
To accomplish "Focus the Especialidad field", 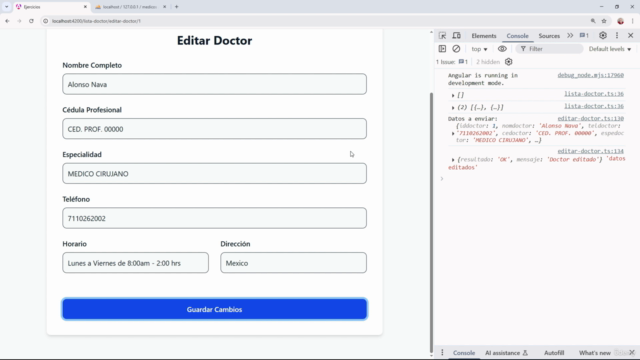I will pyautogui.click(x=215, y=173).
